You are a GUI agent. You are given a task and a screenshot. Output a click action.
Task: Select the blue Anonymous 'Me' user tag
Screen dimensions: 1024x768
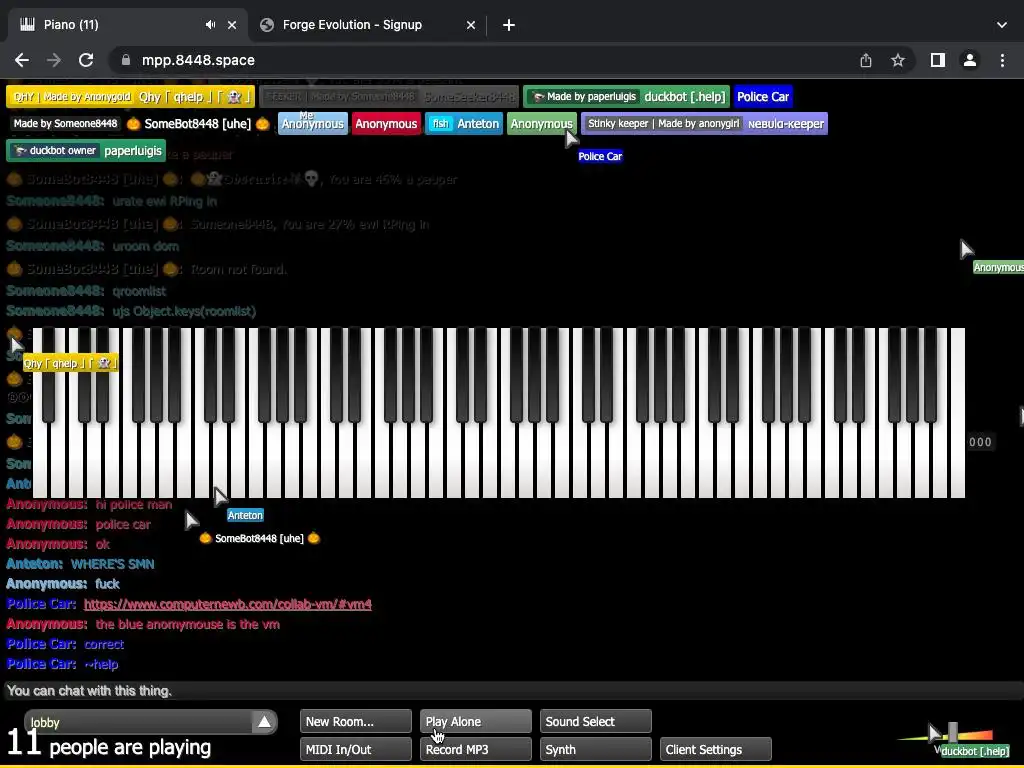coord(312,123)
